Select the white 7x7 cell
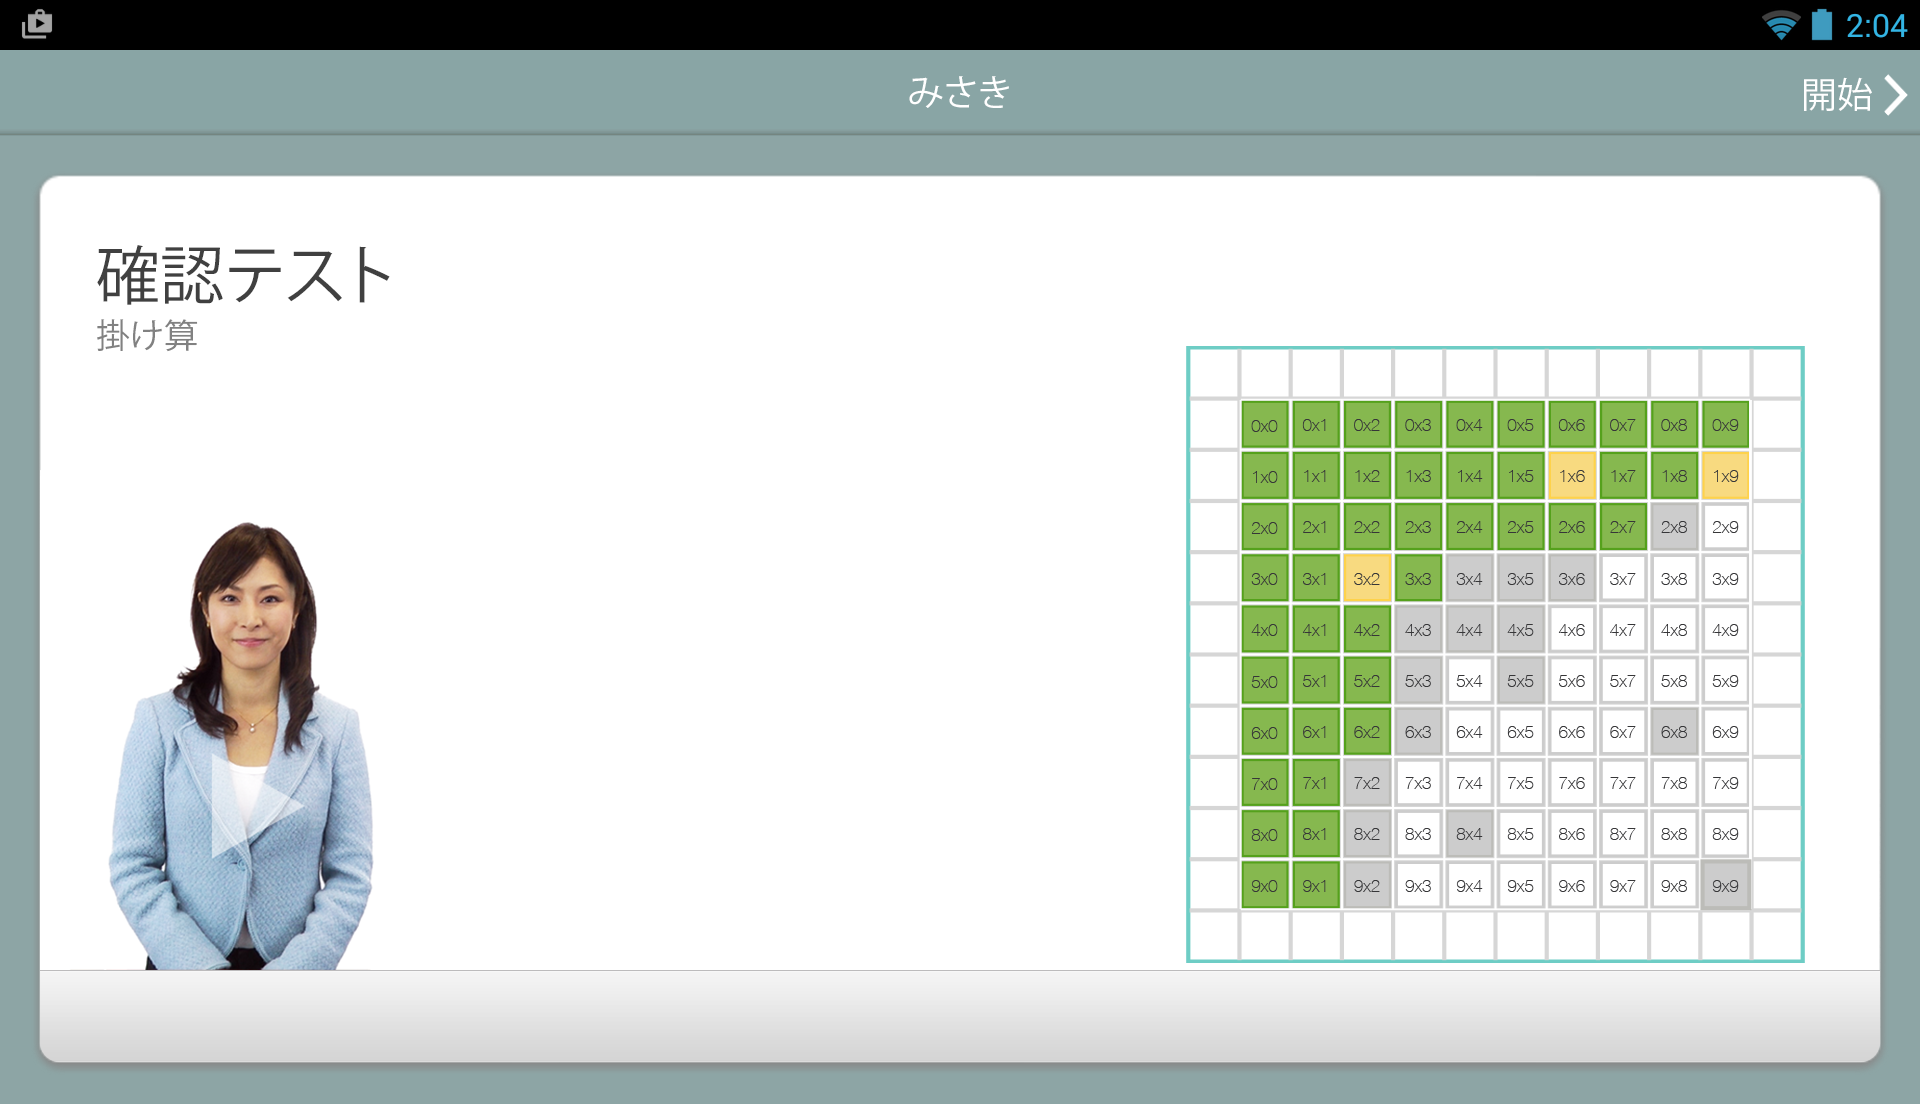The width and height of the screenshot is (1920, 1104). (1622, 783)
